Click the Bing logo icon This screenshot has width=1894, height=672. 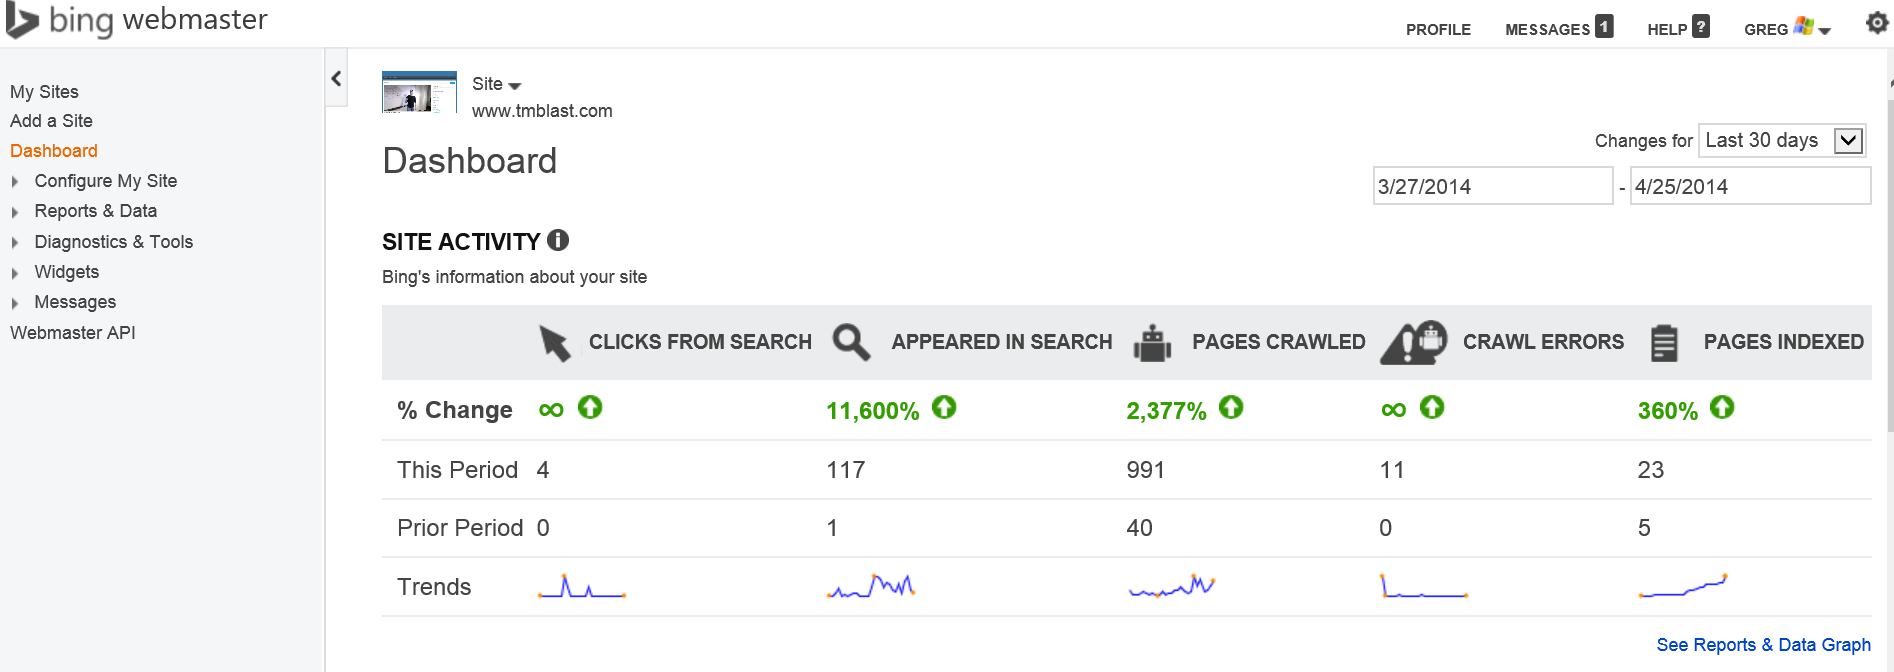click(22, 21)
